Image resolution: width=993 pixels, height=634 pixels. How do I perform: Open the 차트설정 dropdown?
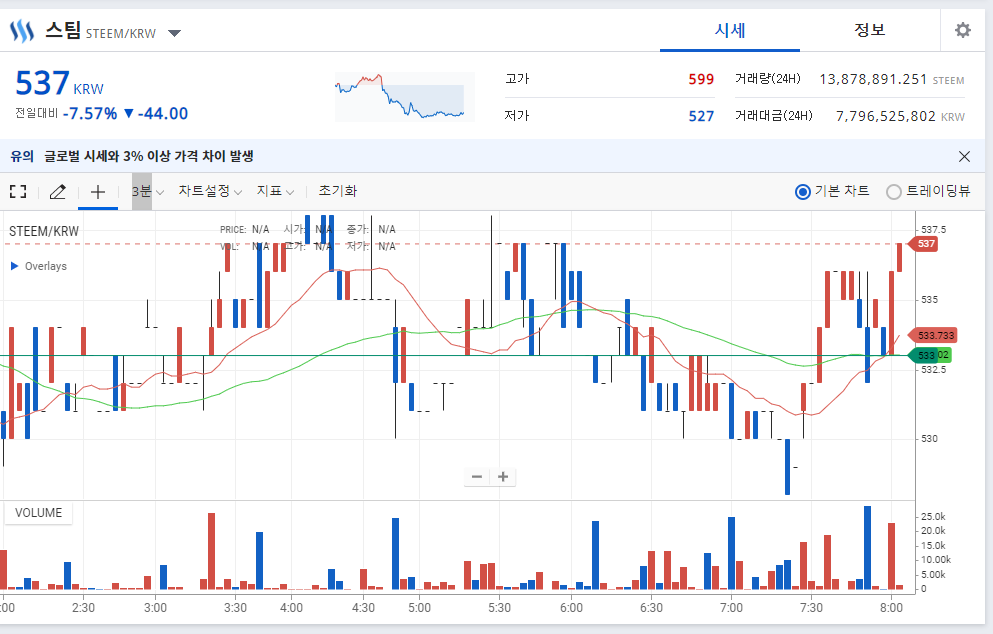point(210,191)
